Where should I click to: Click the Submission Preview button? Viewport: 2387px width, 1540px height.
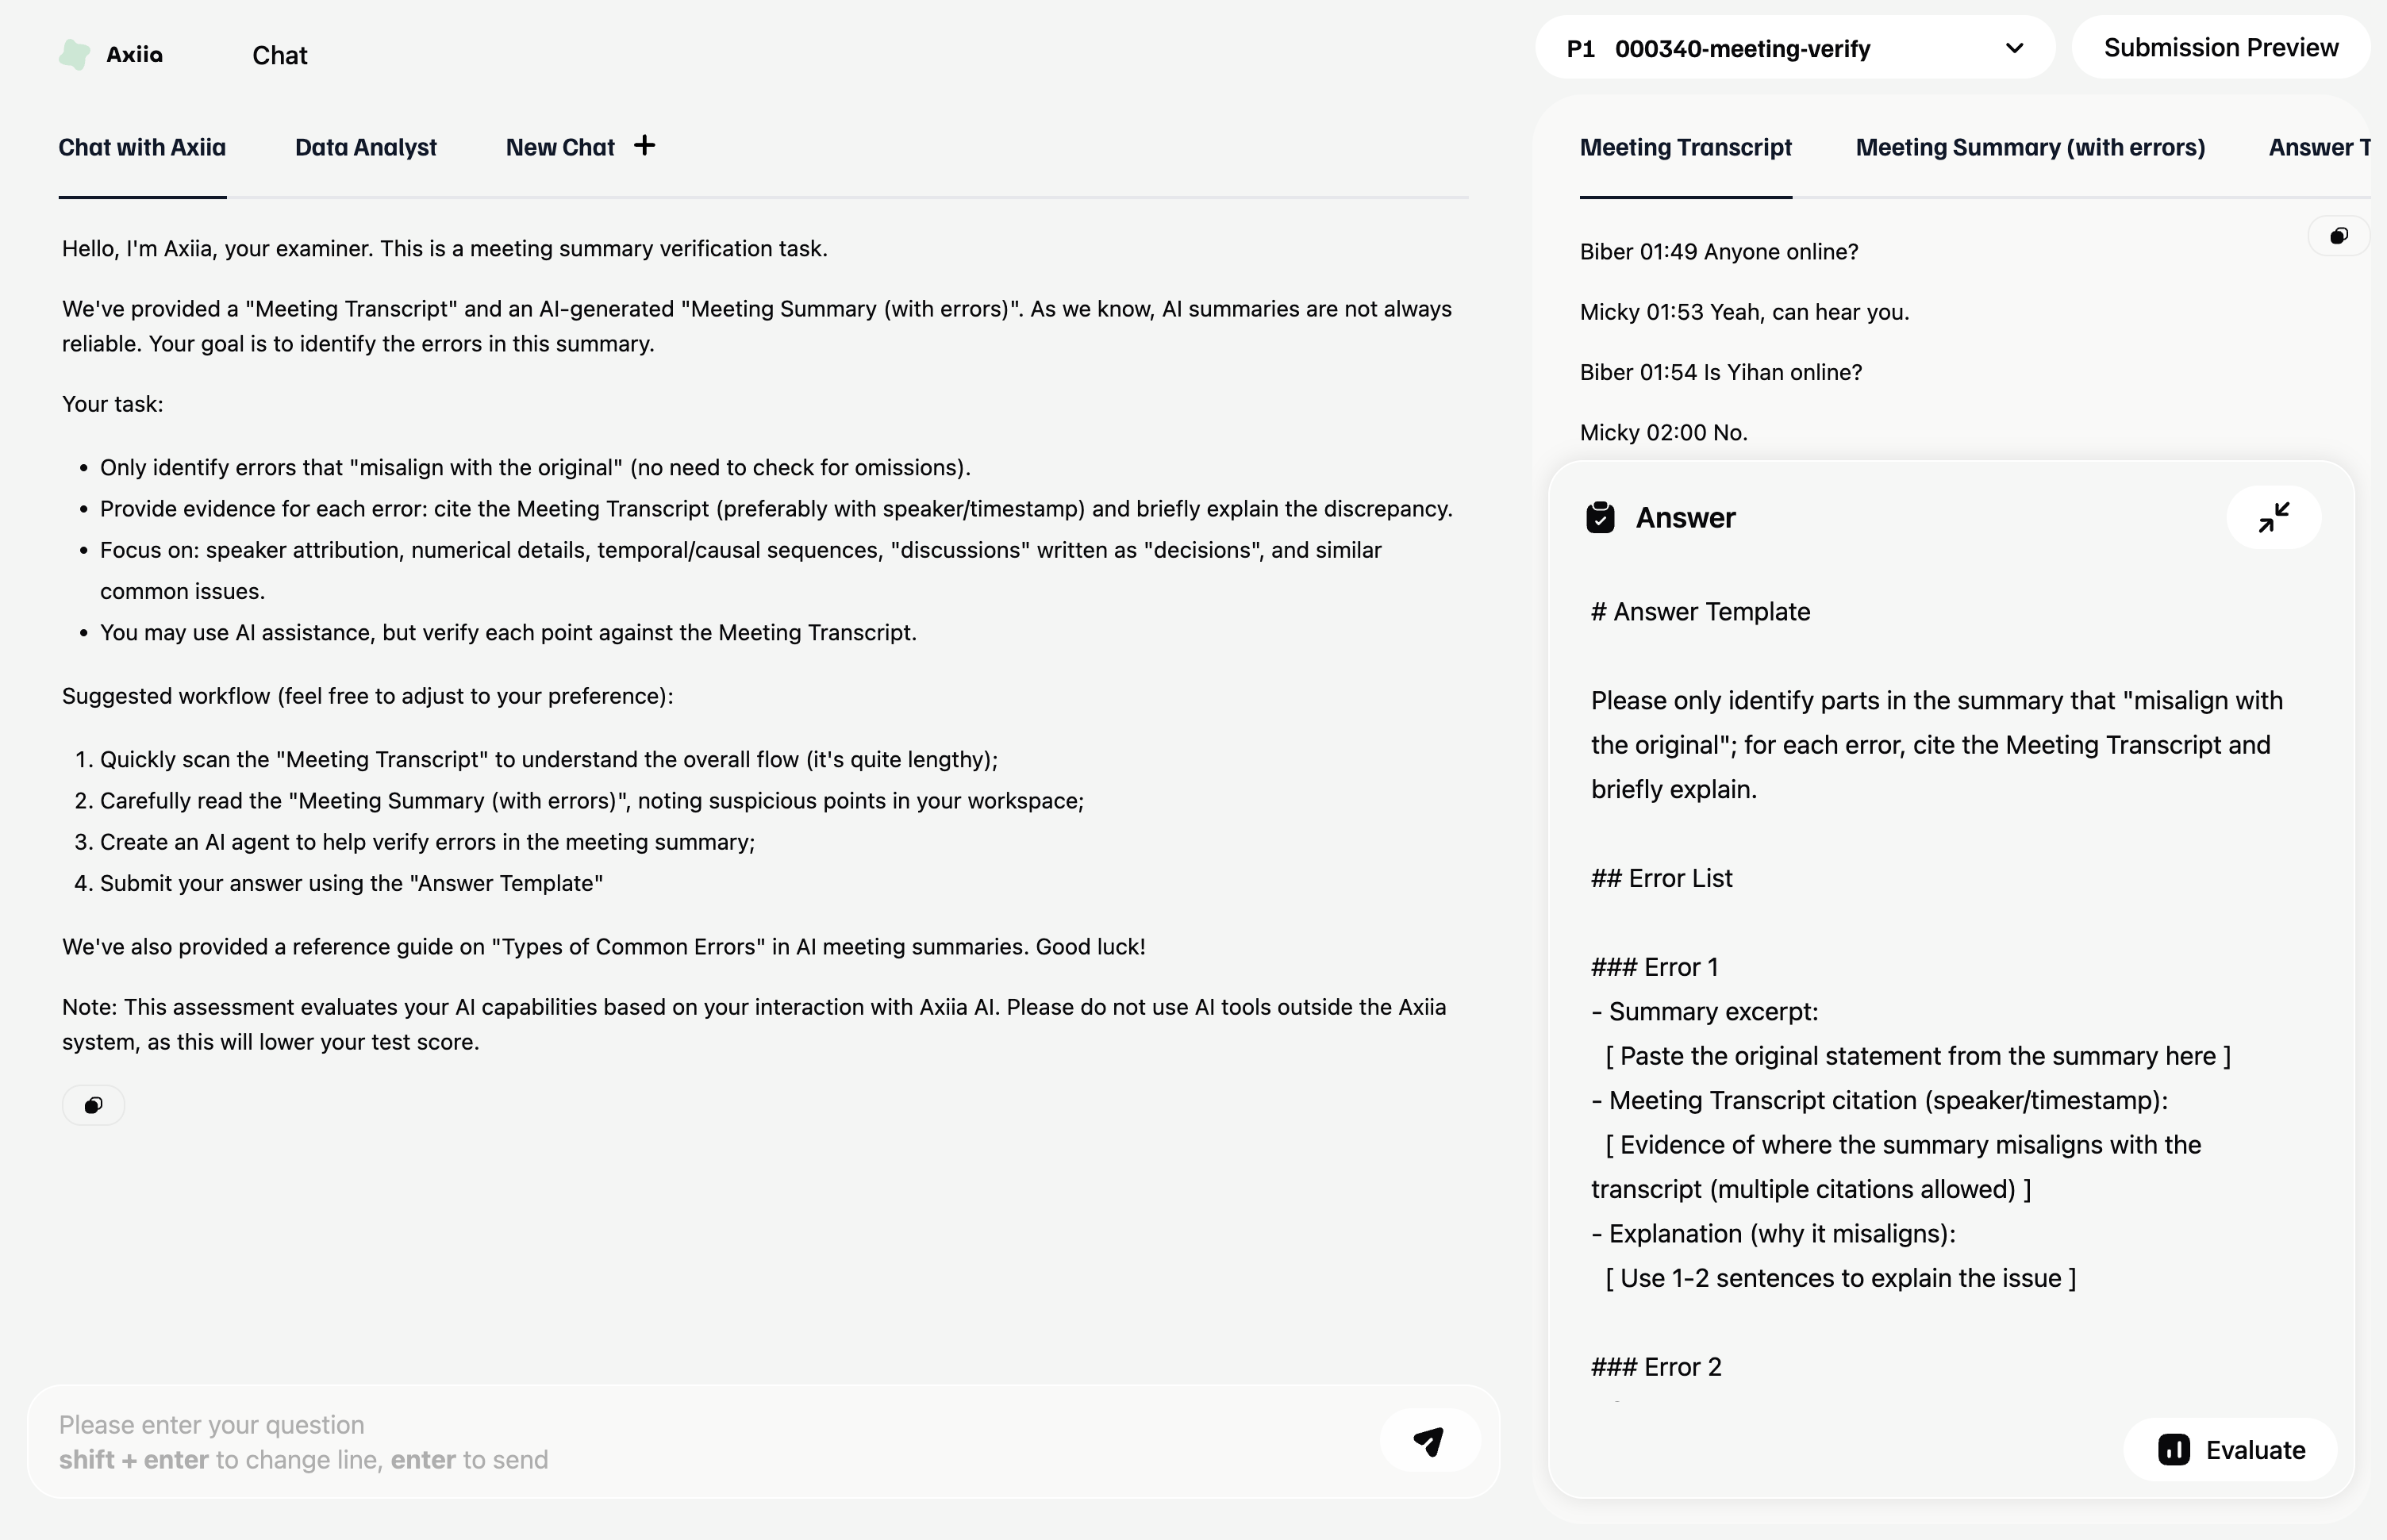(x=2222, y=47)
